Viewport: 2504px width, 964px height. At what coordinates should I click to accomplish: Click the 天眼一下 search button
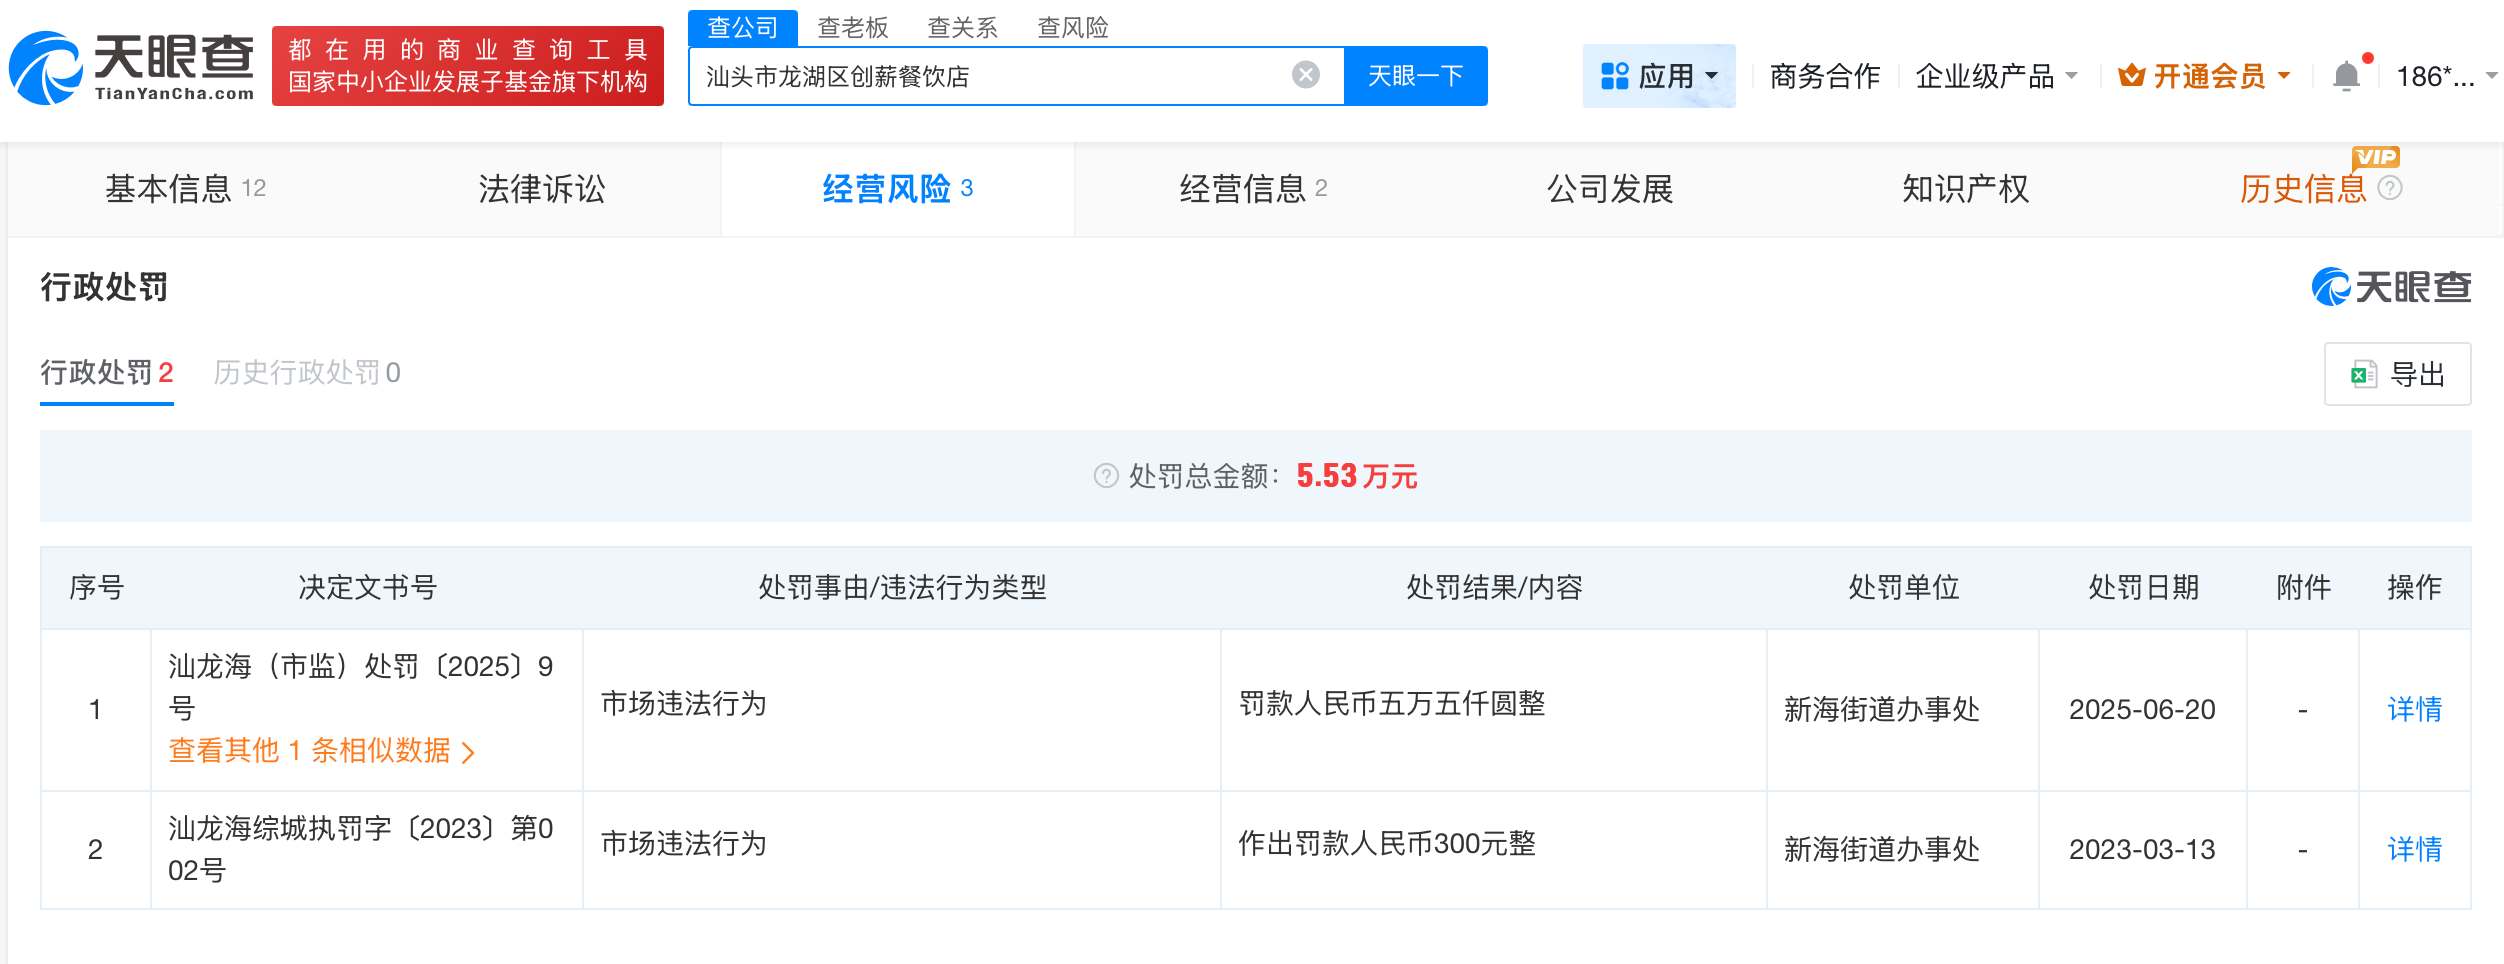[1414, 74]
